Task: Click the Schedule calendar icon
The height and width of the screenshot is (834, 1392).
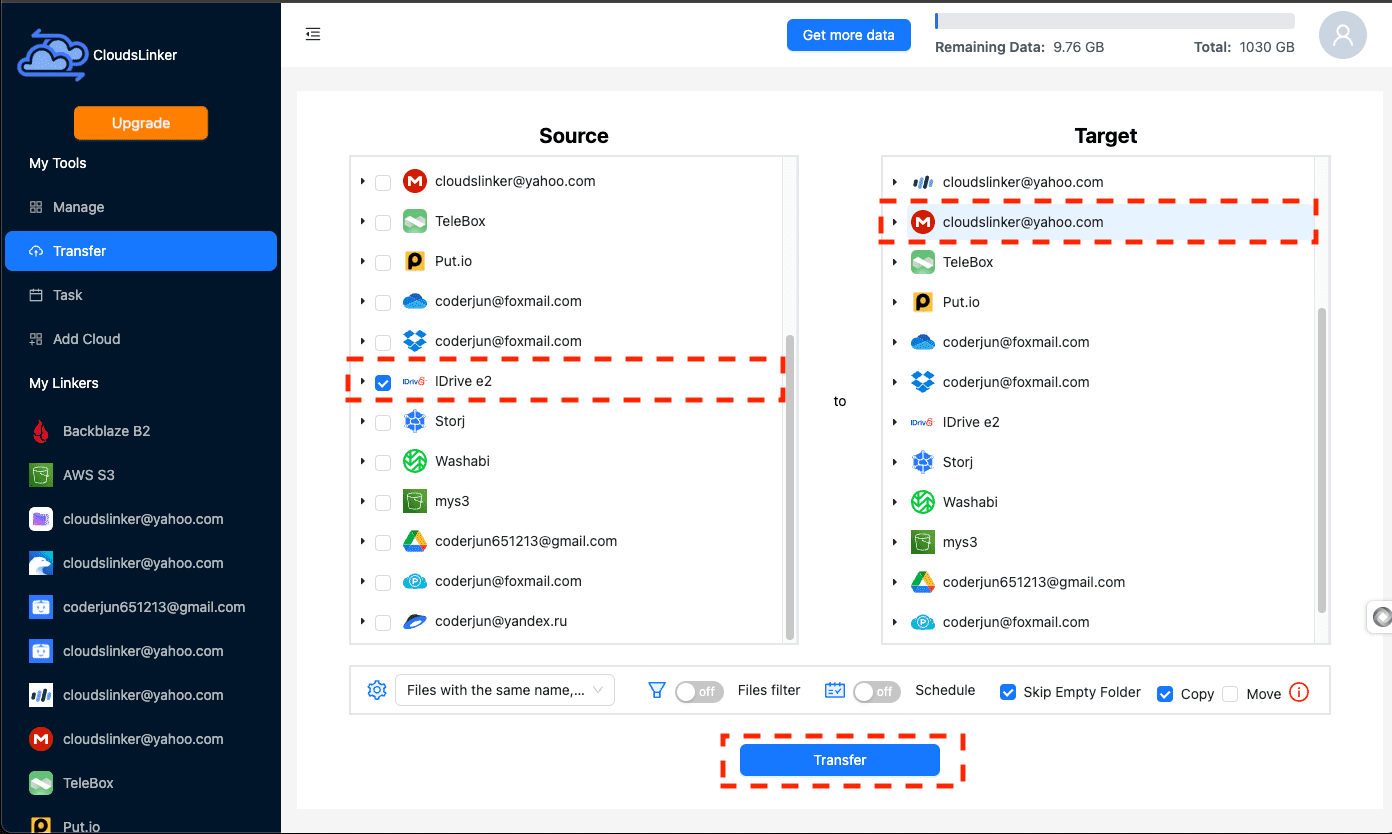Action: (x=835, y=690)
